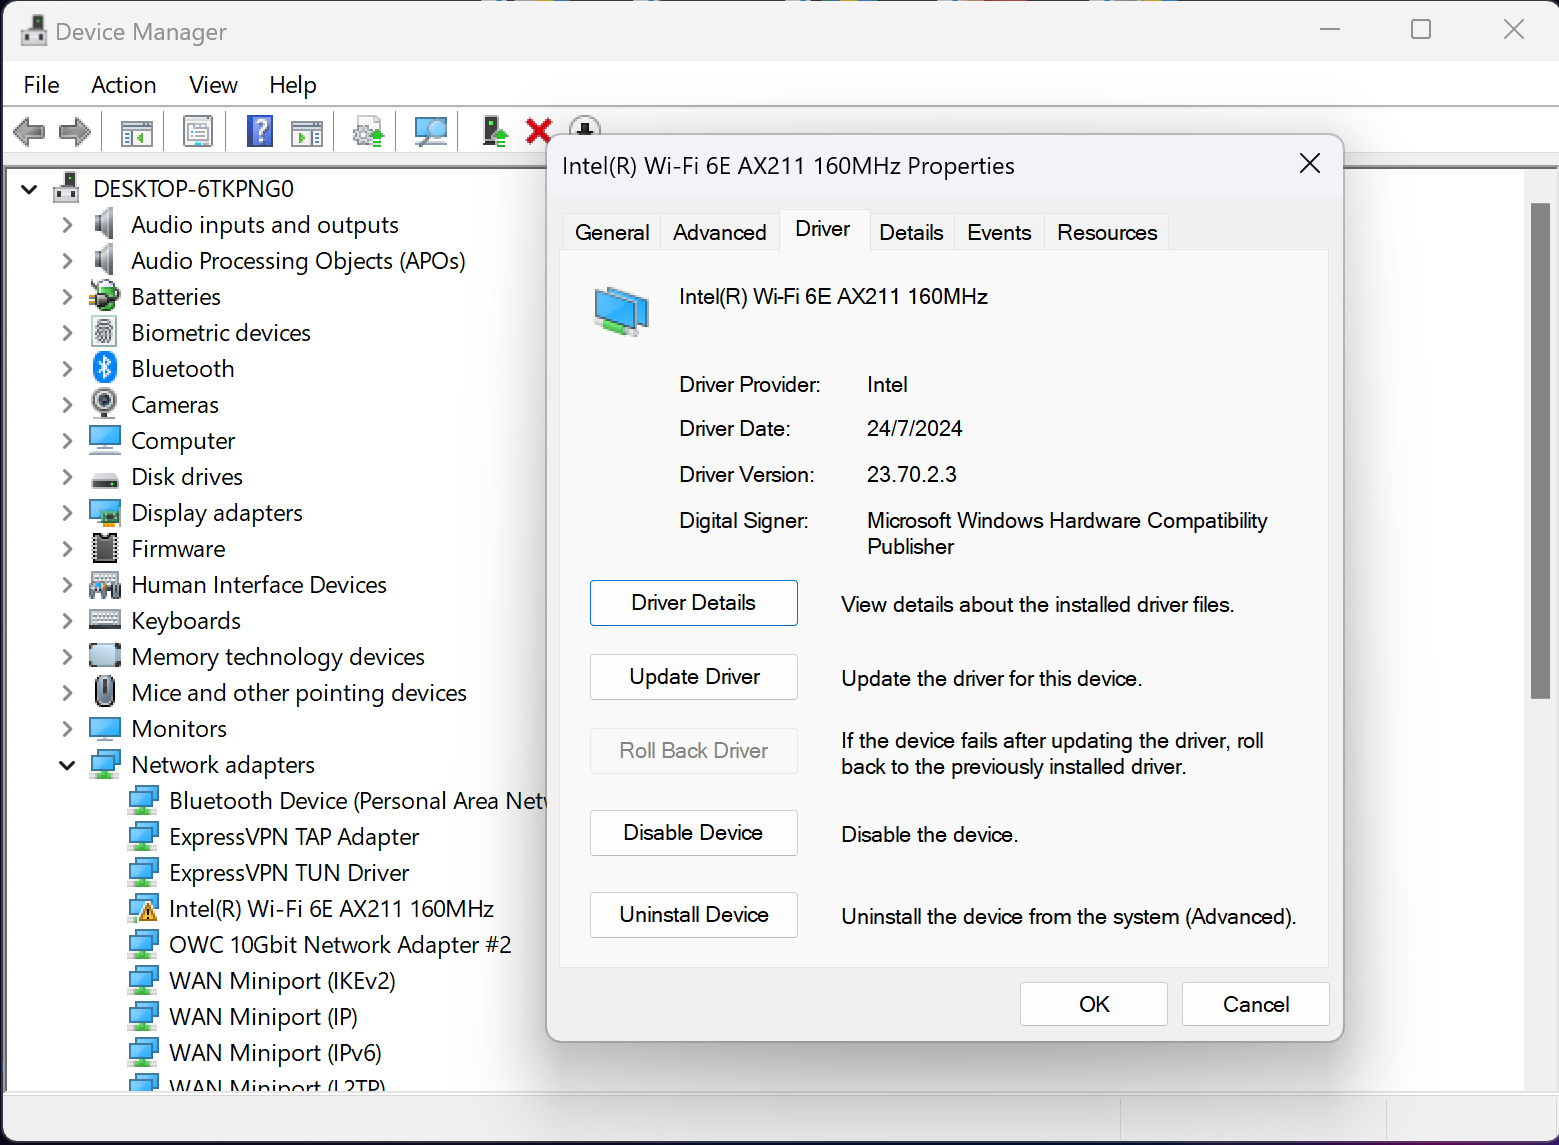Select the WAN Miniport (IKEv2) entry

(282, 981)
